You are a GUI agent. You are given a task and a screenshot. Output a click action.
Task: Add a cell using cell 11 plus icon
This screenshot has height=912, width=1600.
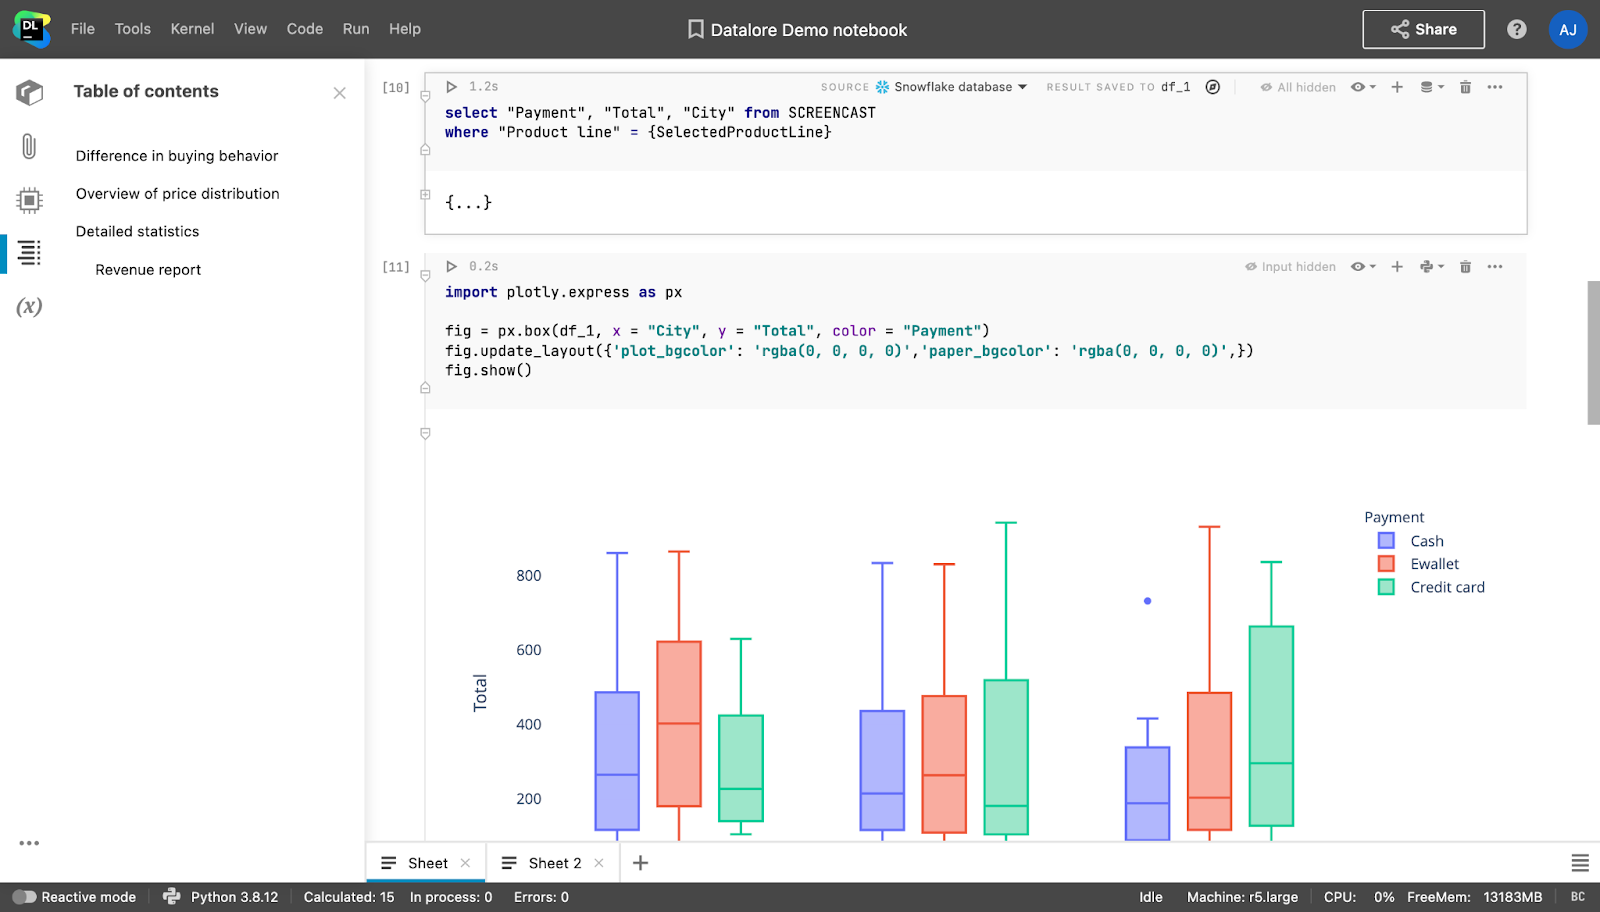pos(1397,267)
